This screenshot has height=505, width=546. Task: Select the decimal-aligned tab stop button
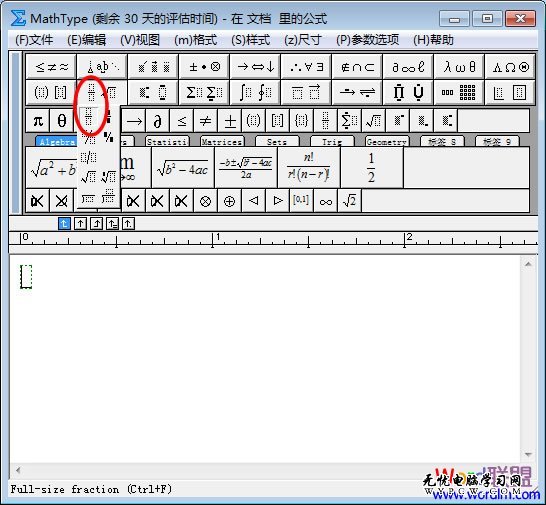click(x=128, y=223)
